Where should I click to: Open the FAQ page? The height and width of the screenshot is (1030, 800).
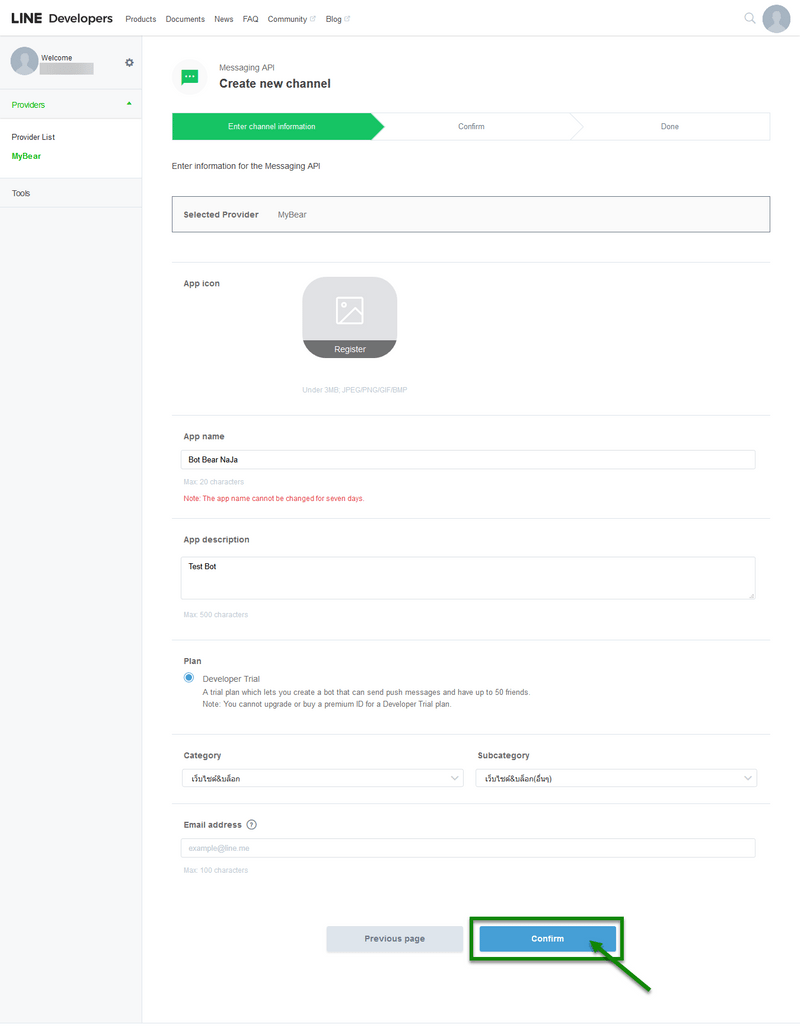coord(250,19)
